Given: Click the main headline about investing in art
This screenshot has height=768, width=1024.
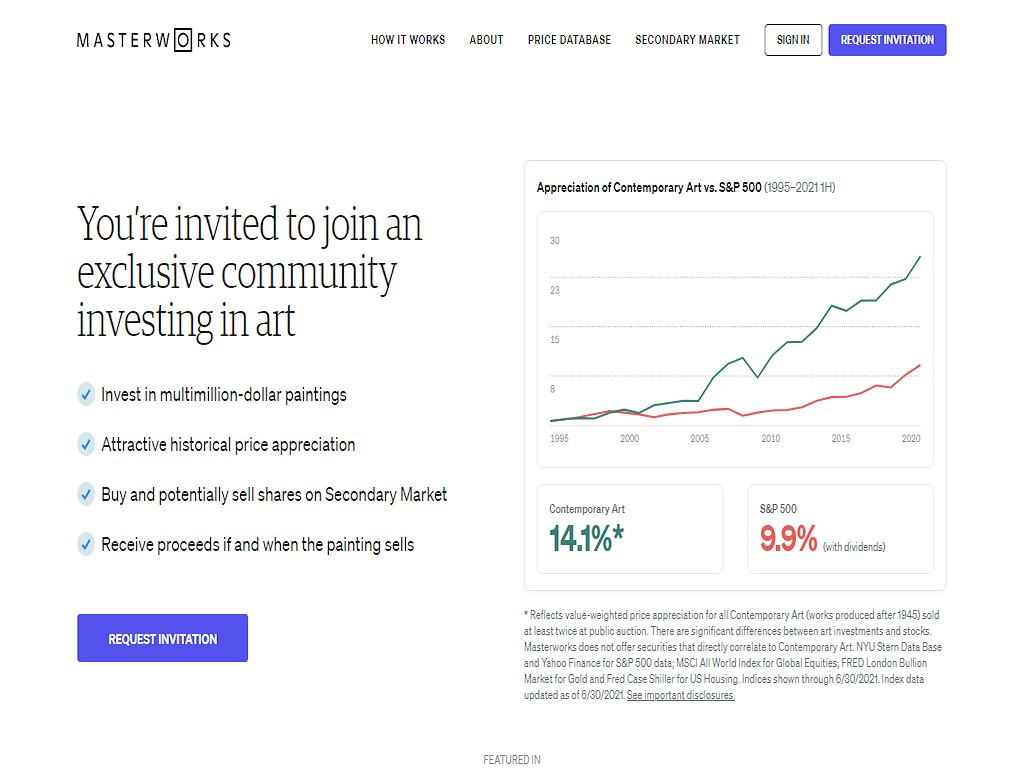Looking at the screenshot, I should [250, 272].
